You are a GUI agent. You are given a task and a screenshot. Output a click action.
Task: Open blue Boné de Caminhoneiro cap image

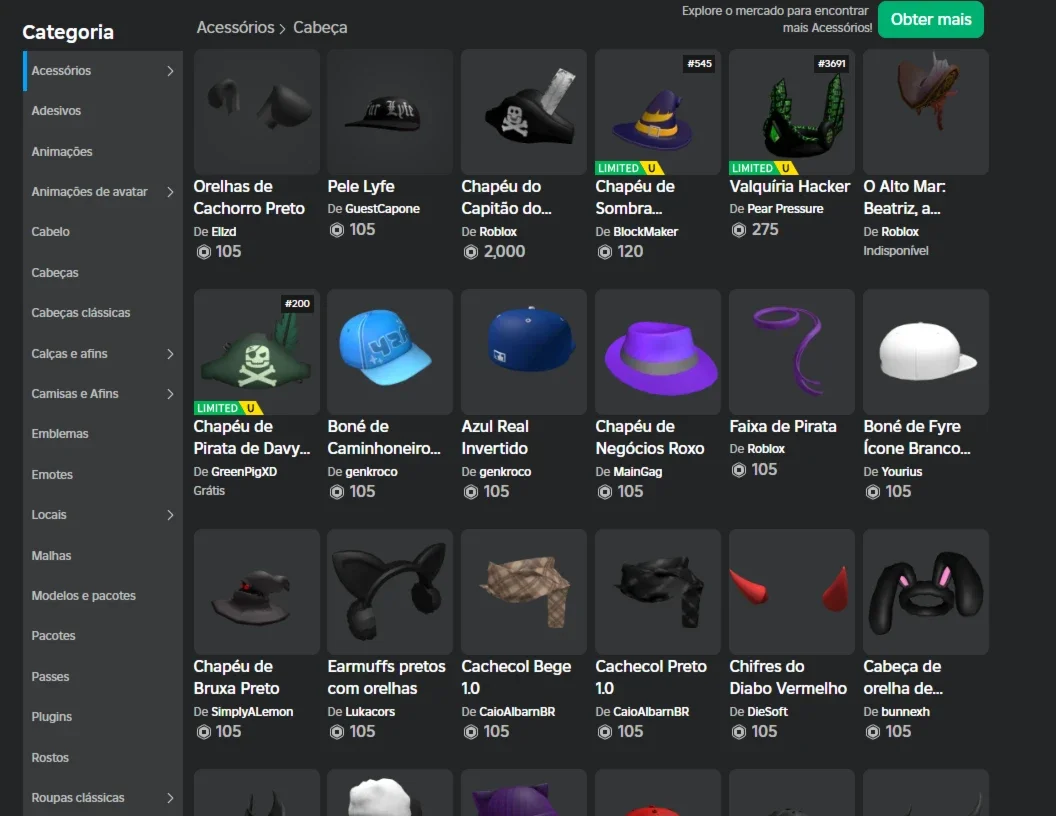point(390,352)
